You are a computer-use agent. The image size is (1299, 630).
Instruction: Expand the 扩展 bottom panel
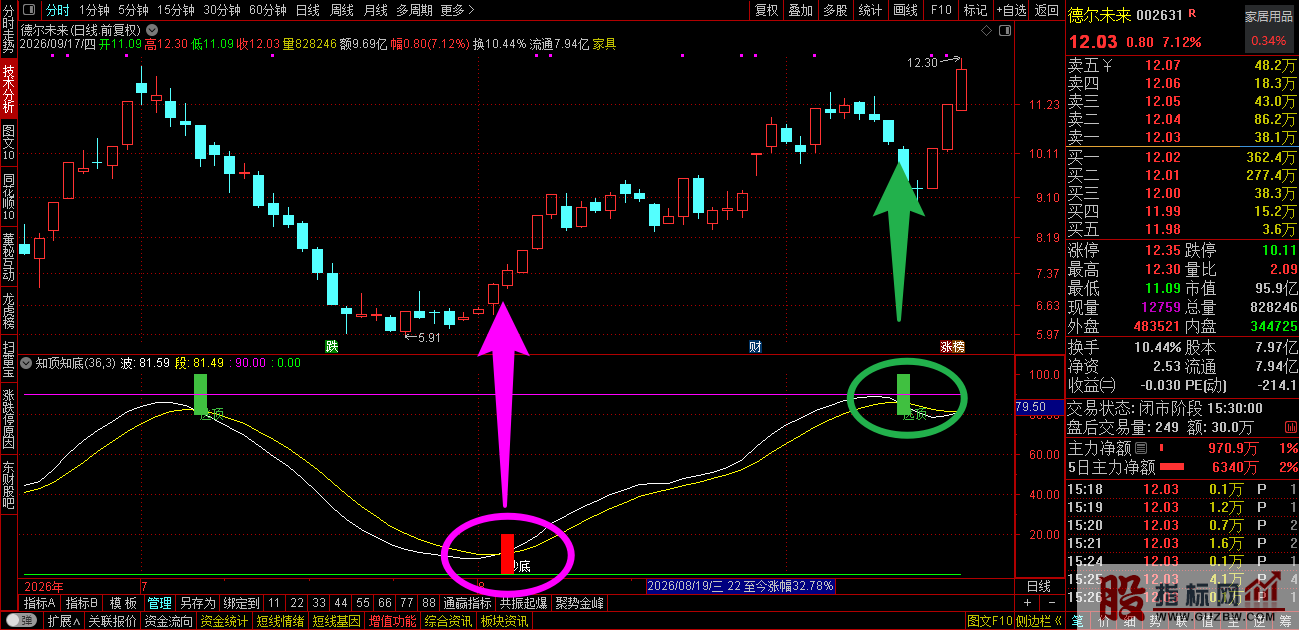pos(63,621)
